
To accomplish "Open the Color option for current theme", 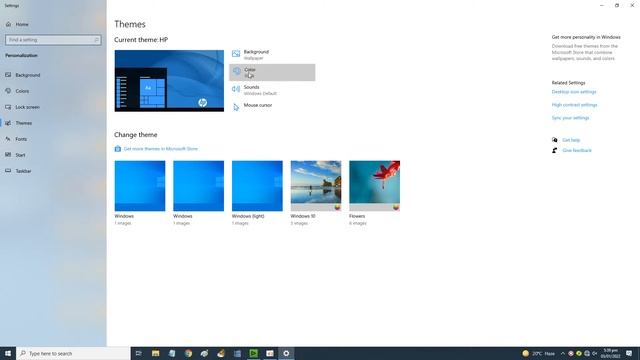I will (x=272, y=73).
